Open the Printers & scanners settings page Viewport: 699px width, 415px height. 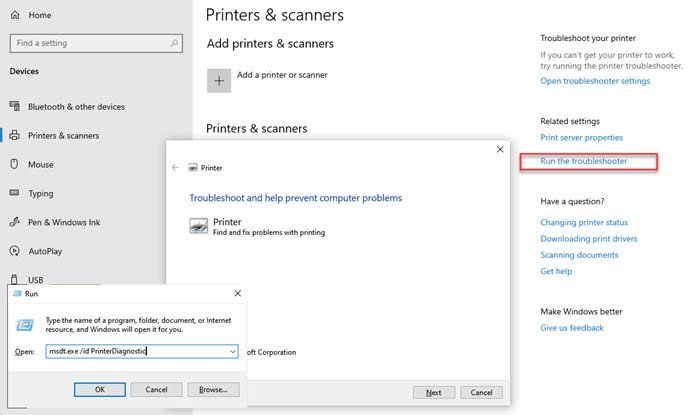click(62, 135)
